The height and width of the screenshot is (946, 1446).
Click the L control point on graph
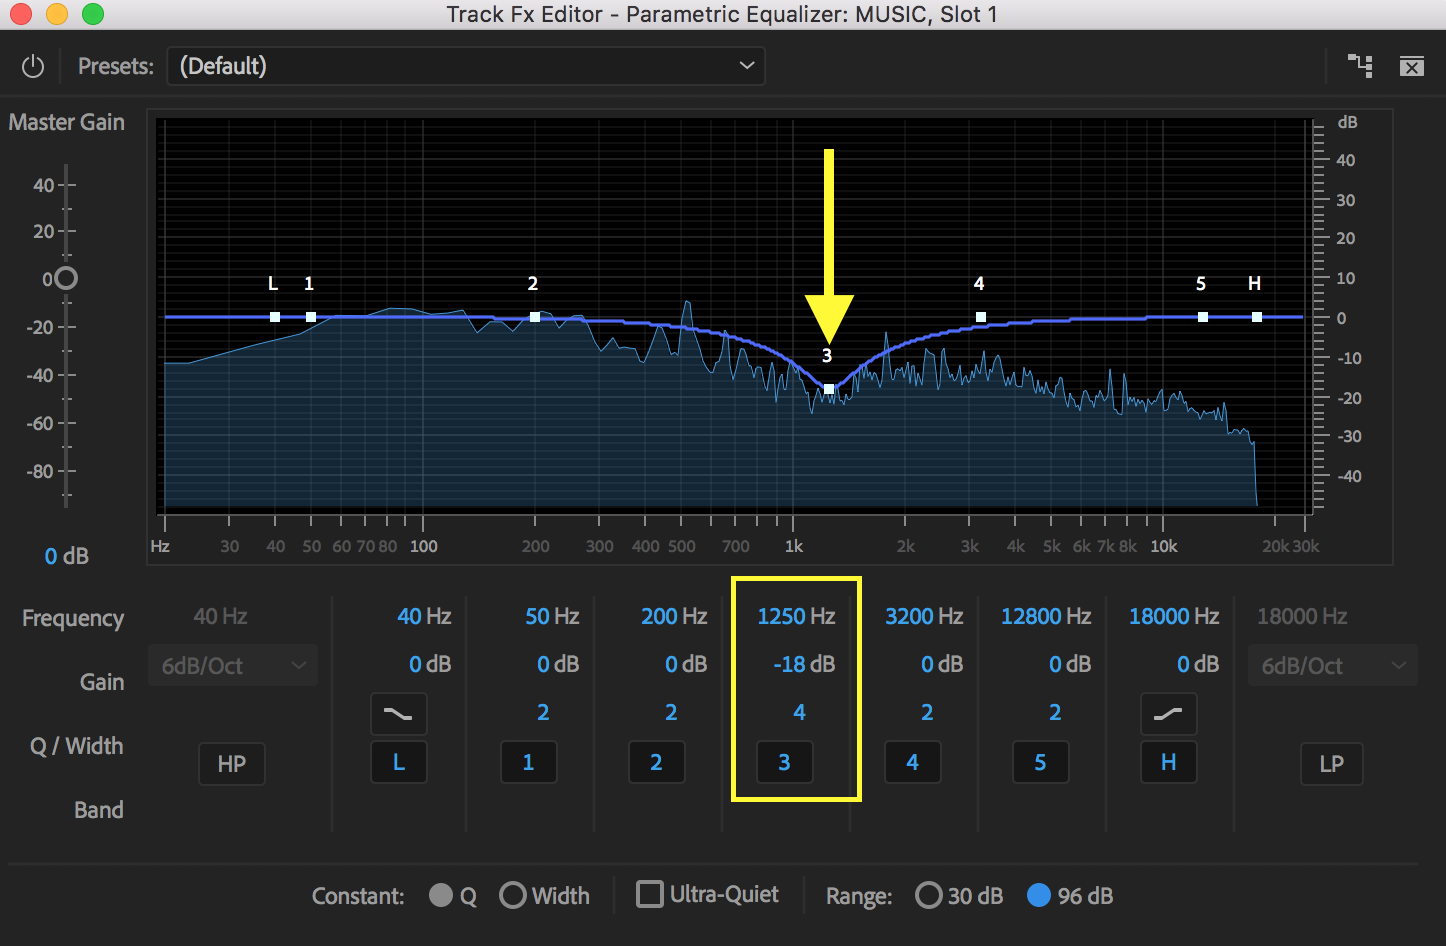coord(275,317)
